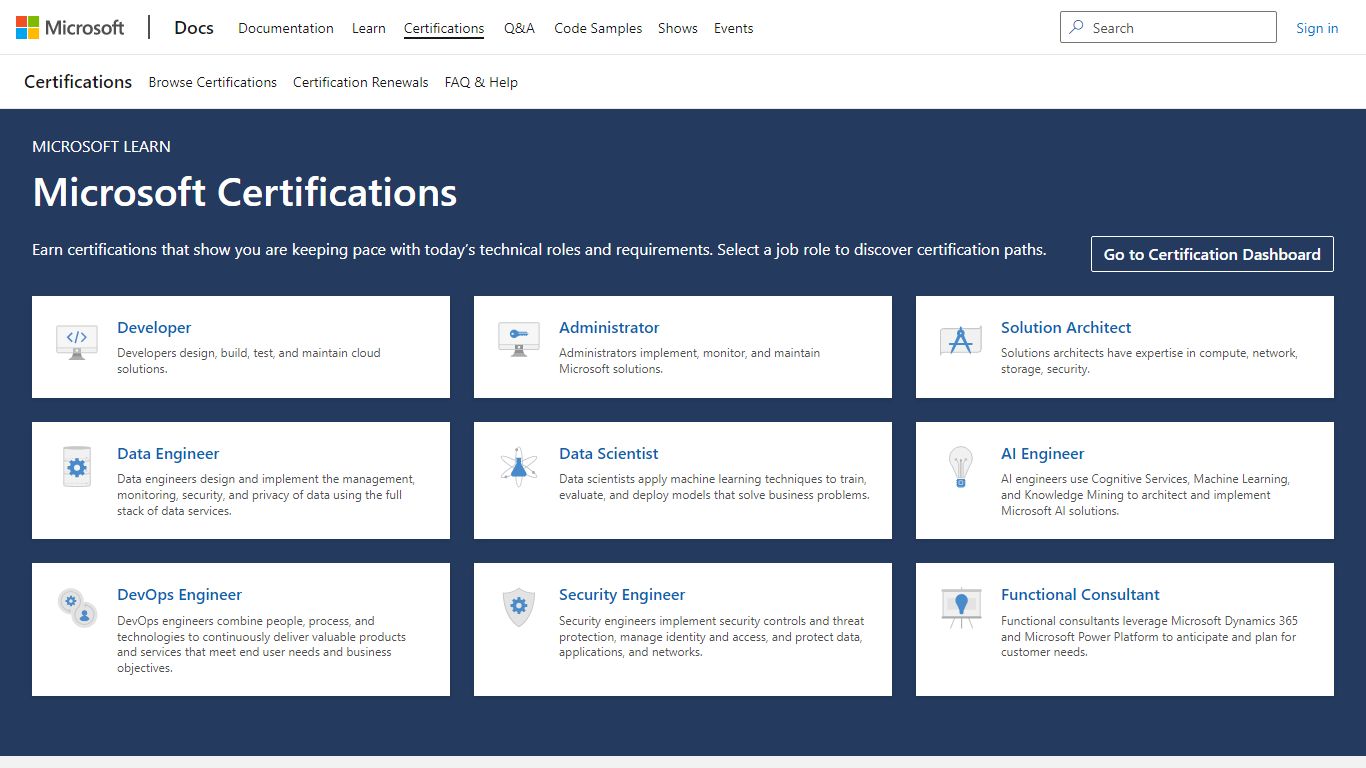
Task: Click 'Functional consultants leverage Microsoft Dynamics' description
Action: click(x=1149, y=636)
